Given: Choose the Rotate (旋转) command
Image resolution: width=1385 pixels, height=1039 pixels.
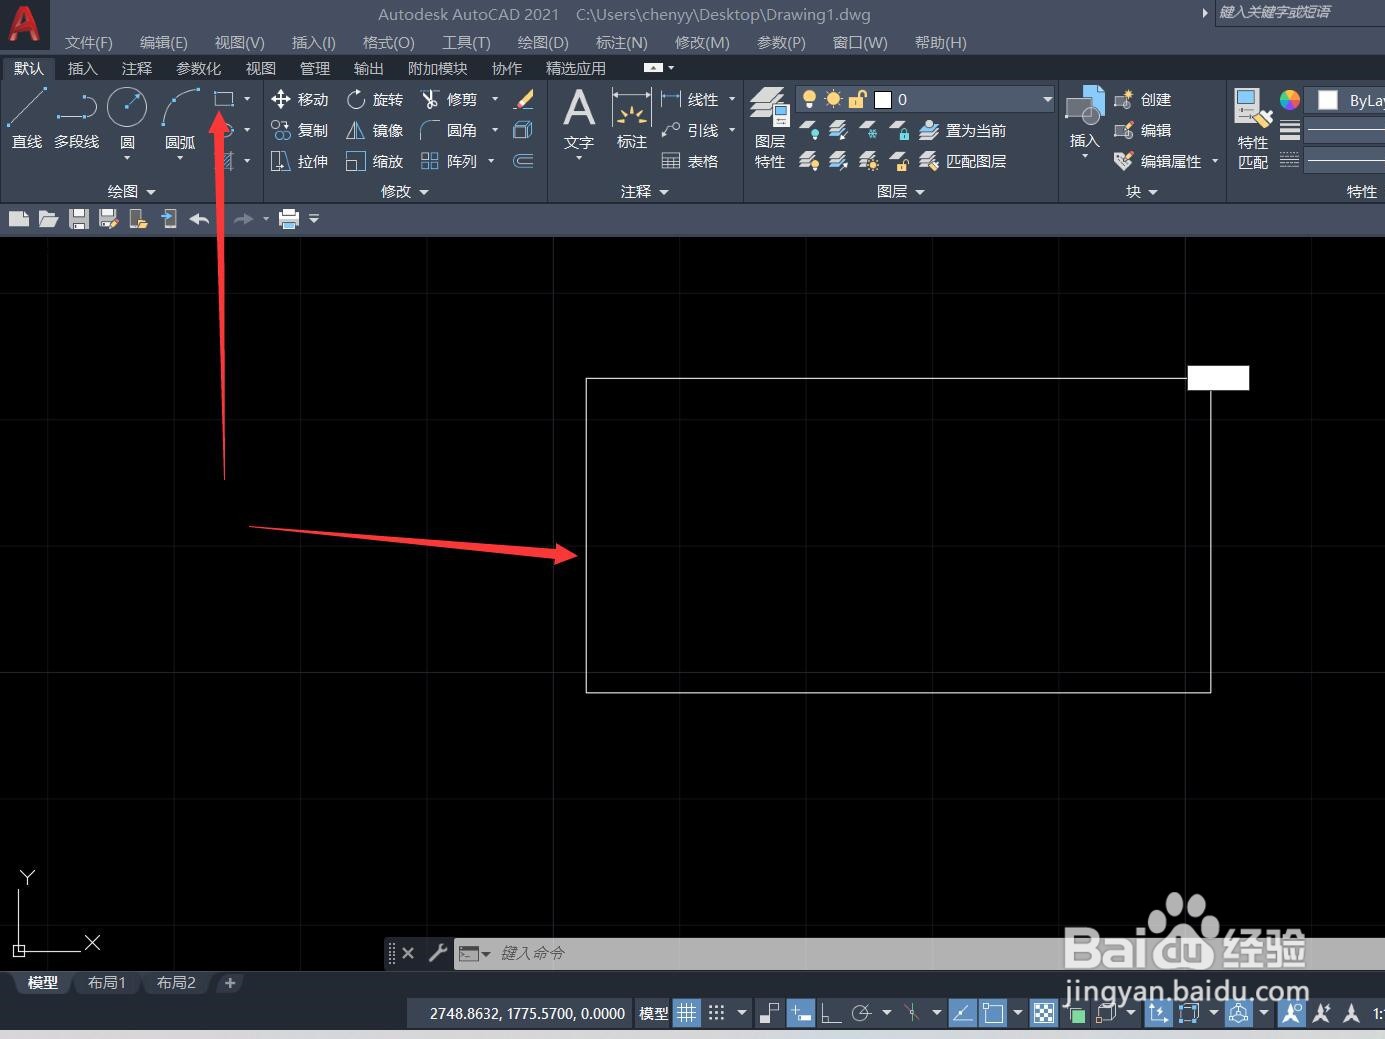Looking at the screenshot, I should tap(375, 99).
